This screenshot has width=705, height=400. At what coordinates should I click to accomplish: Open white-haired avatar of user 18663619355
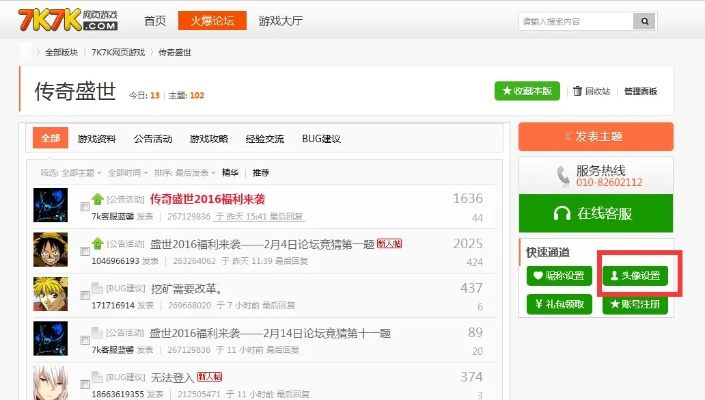coord(50,383)
